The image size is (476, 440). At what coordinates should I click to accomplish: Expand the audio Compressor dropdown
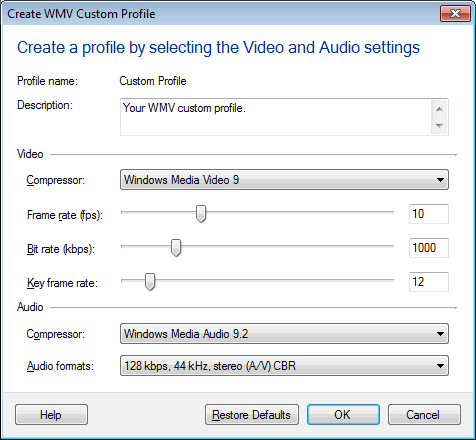coord(284,334)
